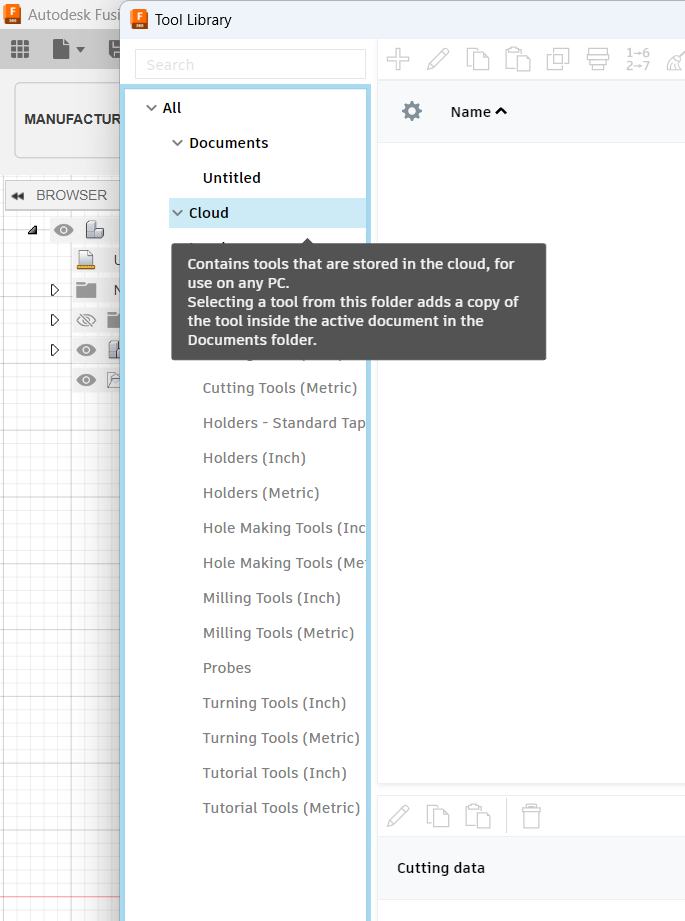Screen dimensions: 685x921
Task: Click in the tool library Search field
Action: coord(250,64)
